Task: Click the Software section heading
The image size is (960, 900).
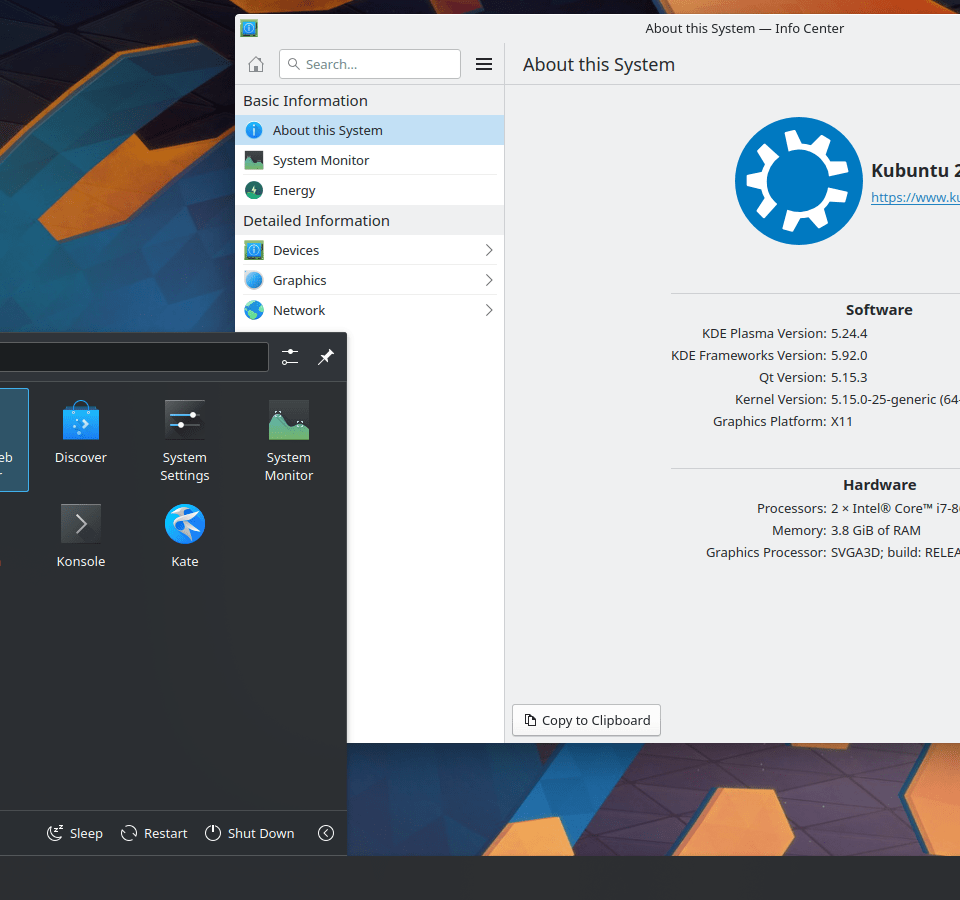Action: click(x=879, y=310)
